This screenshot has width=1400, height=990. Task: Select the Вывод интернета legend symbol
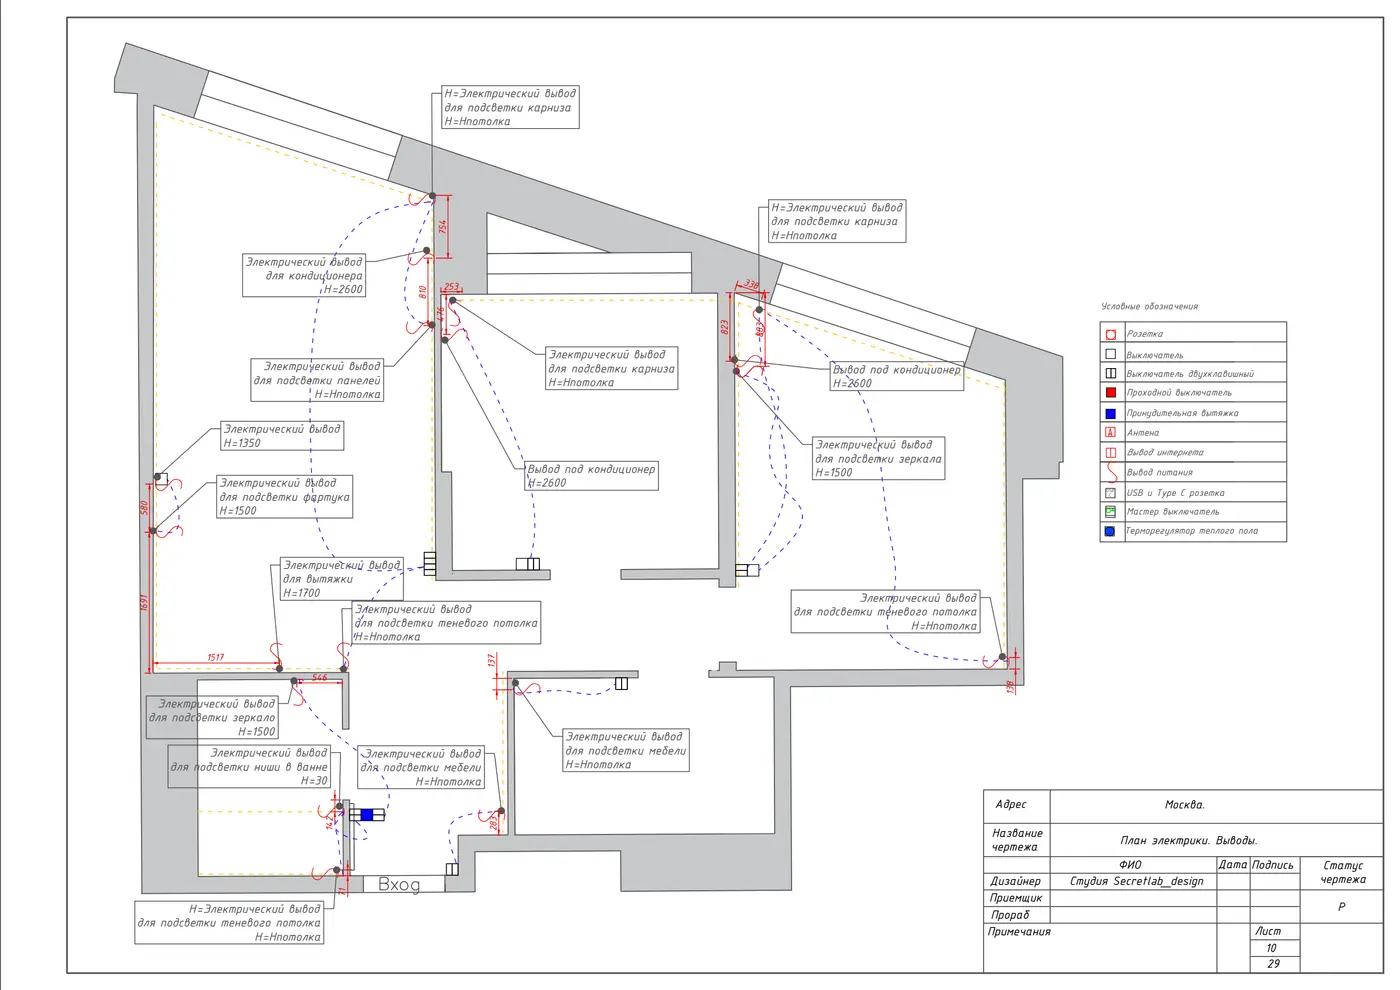[1110, 452]
